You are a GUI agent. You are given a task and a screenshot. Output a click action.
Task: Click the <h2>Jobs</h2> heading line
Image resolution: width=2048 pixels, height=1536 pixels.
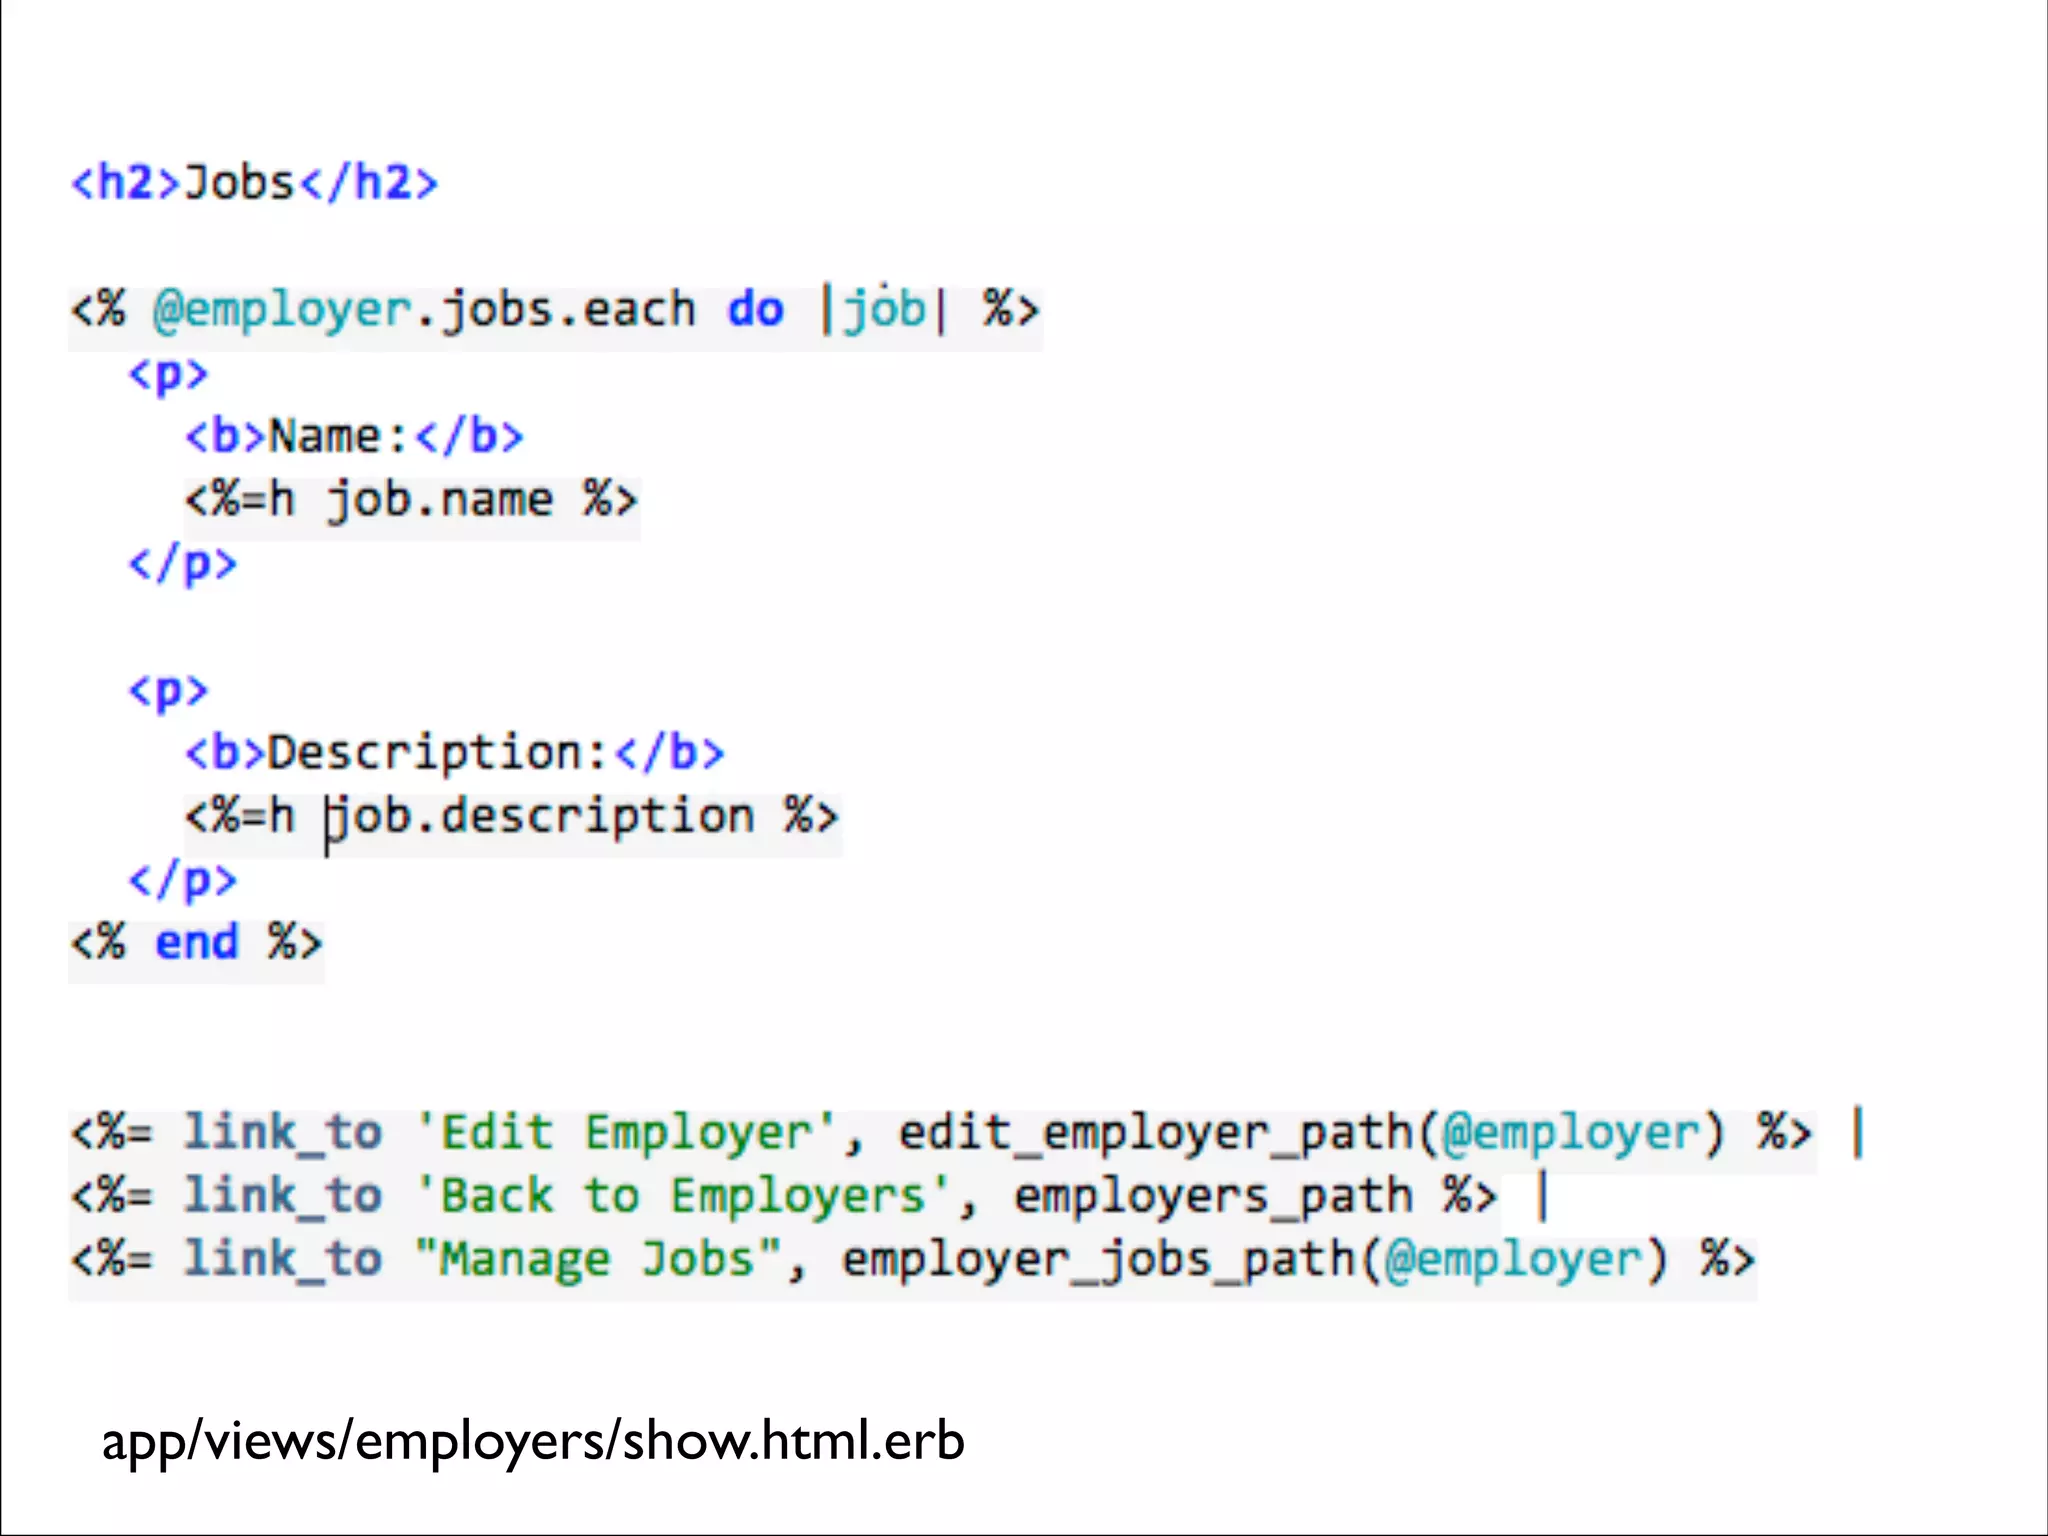255,183
